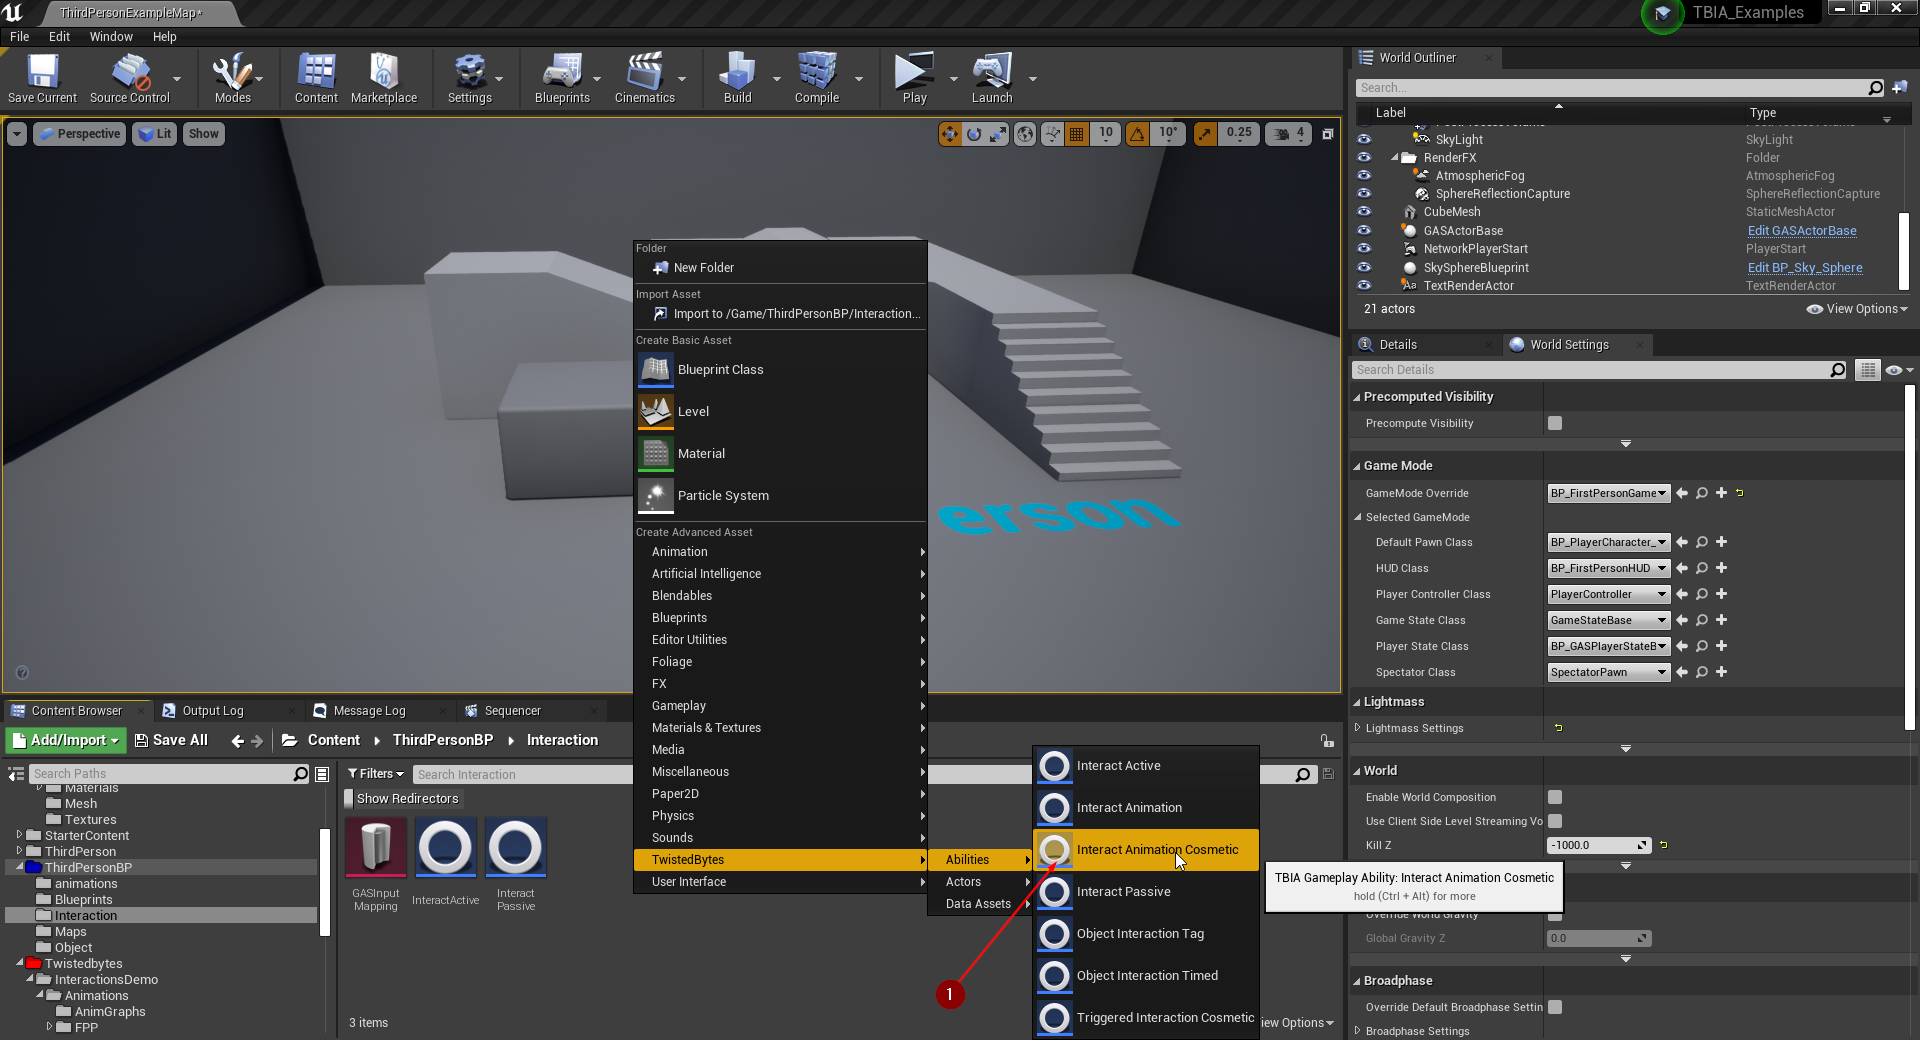Toggle world/local coordinate system icon
The width and height of the screenshot is (1920, 1040).
(x=1025, y=133)
